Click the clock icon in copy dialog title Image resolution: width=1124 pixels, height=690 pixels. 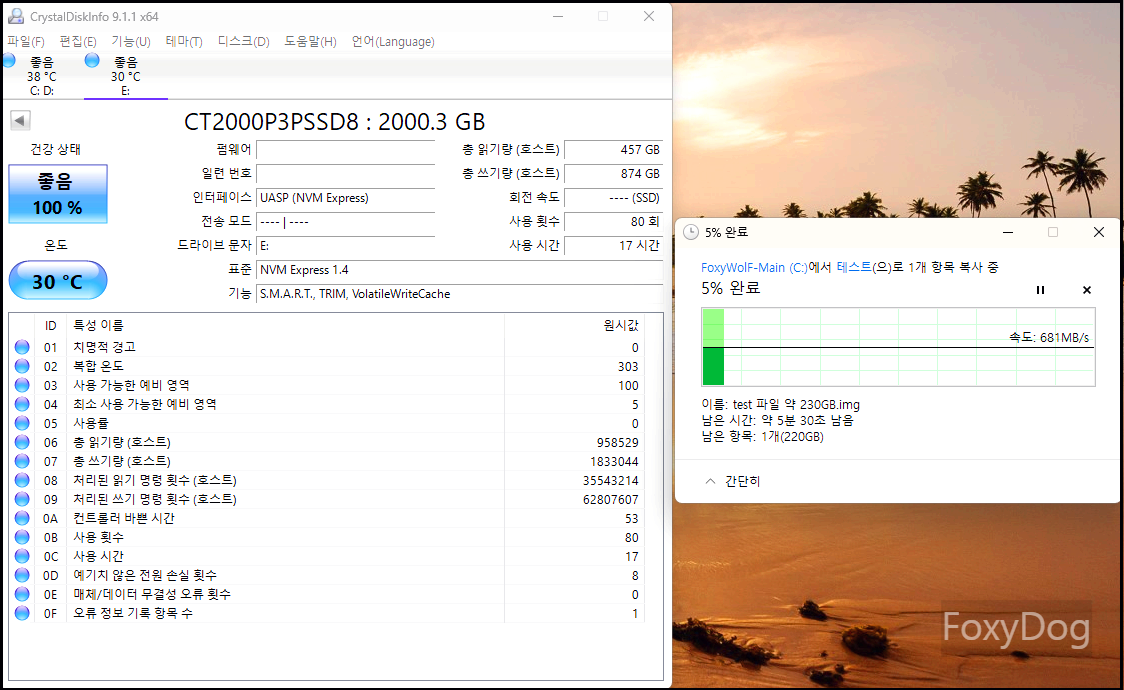point(691,232)
